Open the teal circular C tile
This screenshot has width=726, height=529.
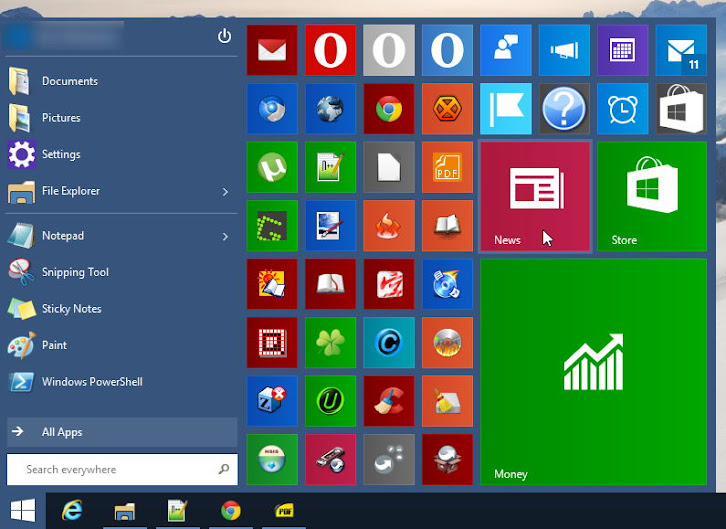[x=388, y=342]
